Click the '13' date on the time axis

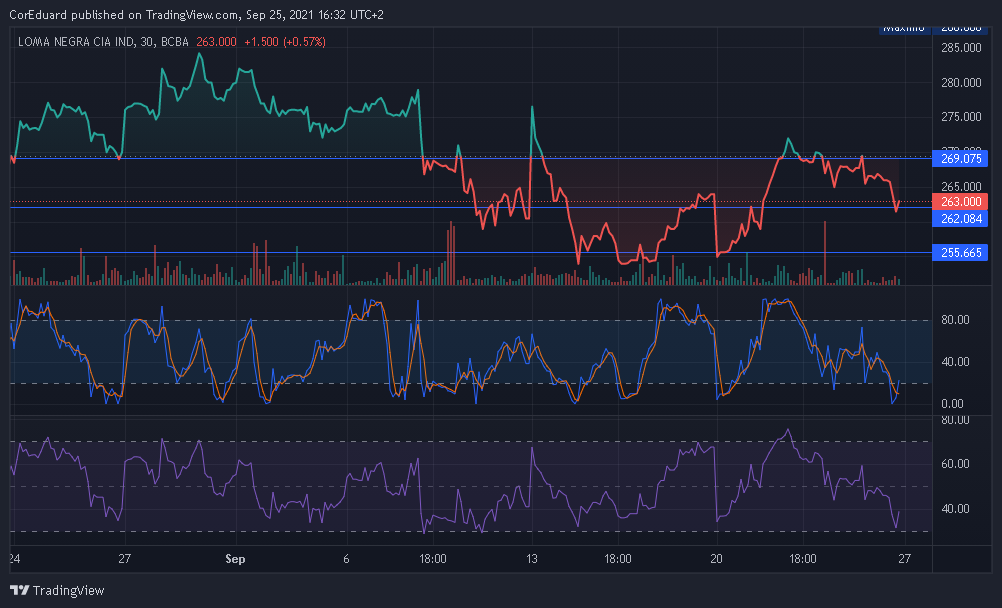(x=532, y=558)
